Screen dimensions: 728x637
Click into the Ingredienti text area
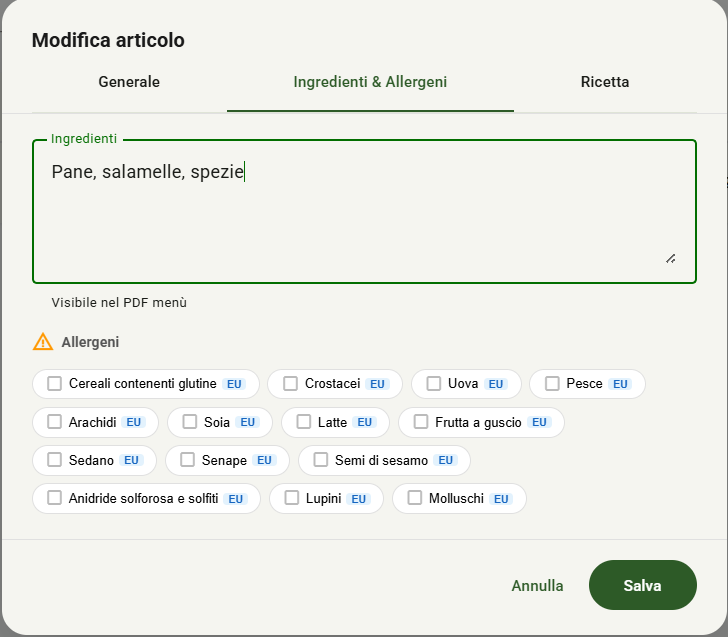pyautogui.click(x=364, y=211)
